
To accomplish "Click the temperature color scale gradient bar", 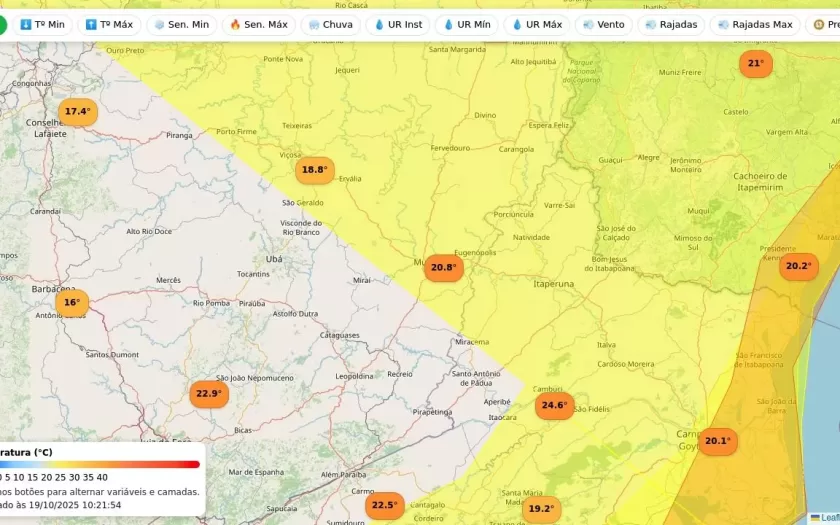I will 100,464.
